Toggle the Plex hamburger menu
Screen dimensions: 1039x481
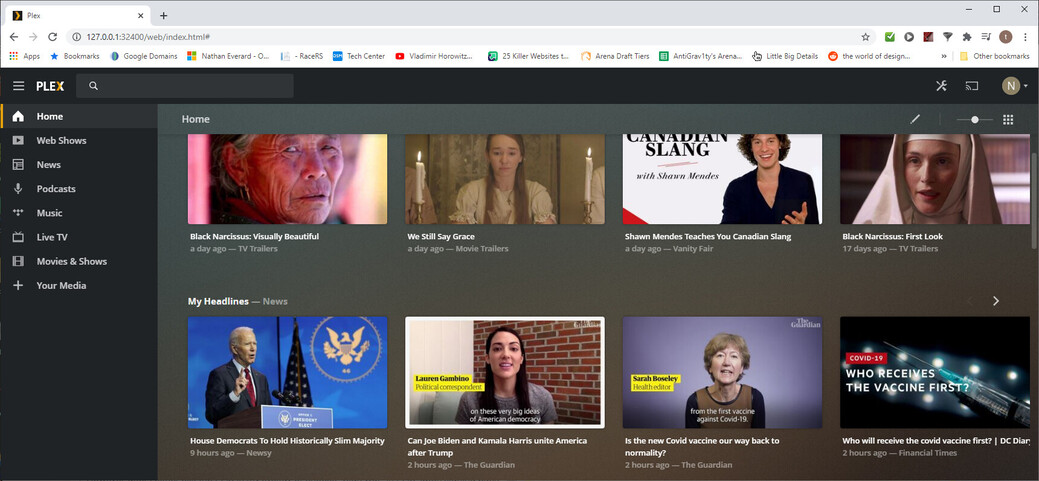click(x=19, y=86)
